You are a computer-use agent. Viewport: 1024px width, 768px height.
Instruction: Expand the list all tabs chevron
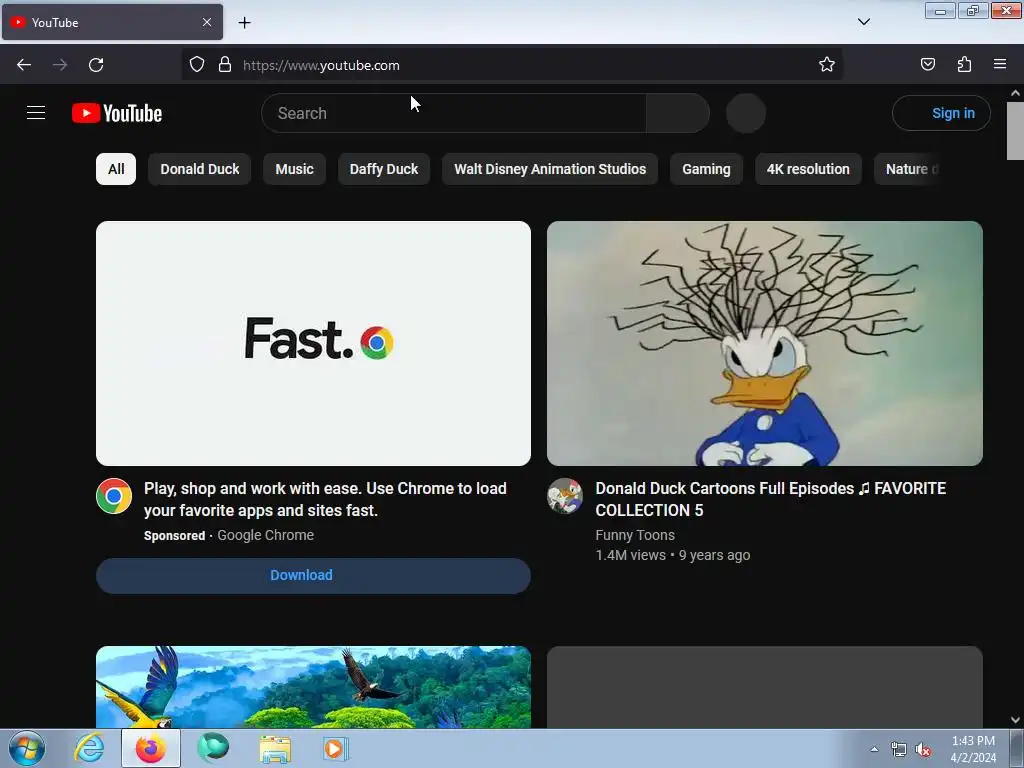863,22
